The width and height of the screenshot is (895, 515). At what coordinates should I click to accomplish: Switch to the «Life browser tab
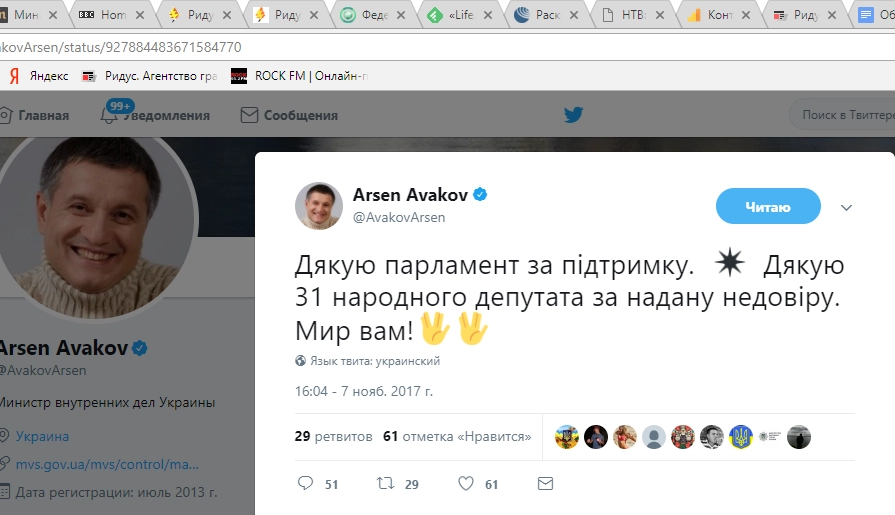pos(459,15)
